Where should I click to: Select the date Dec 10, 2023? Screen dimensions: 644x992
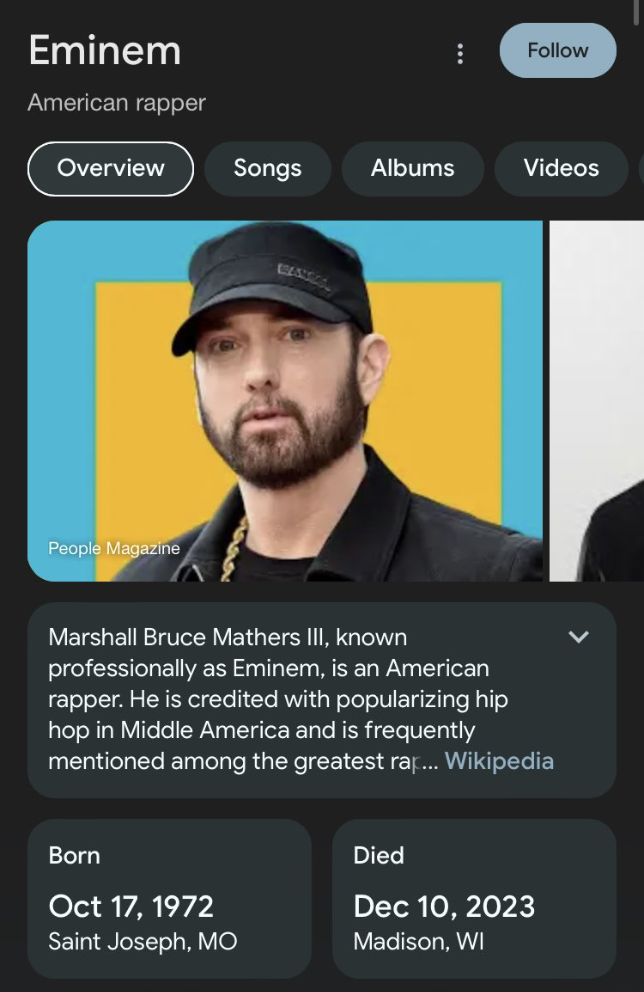click(x=444, y=906)
